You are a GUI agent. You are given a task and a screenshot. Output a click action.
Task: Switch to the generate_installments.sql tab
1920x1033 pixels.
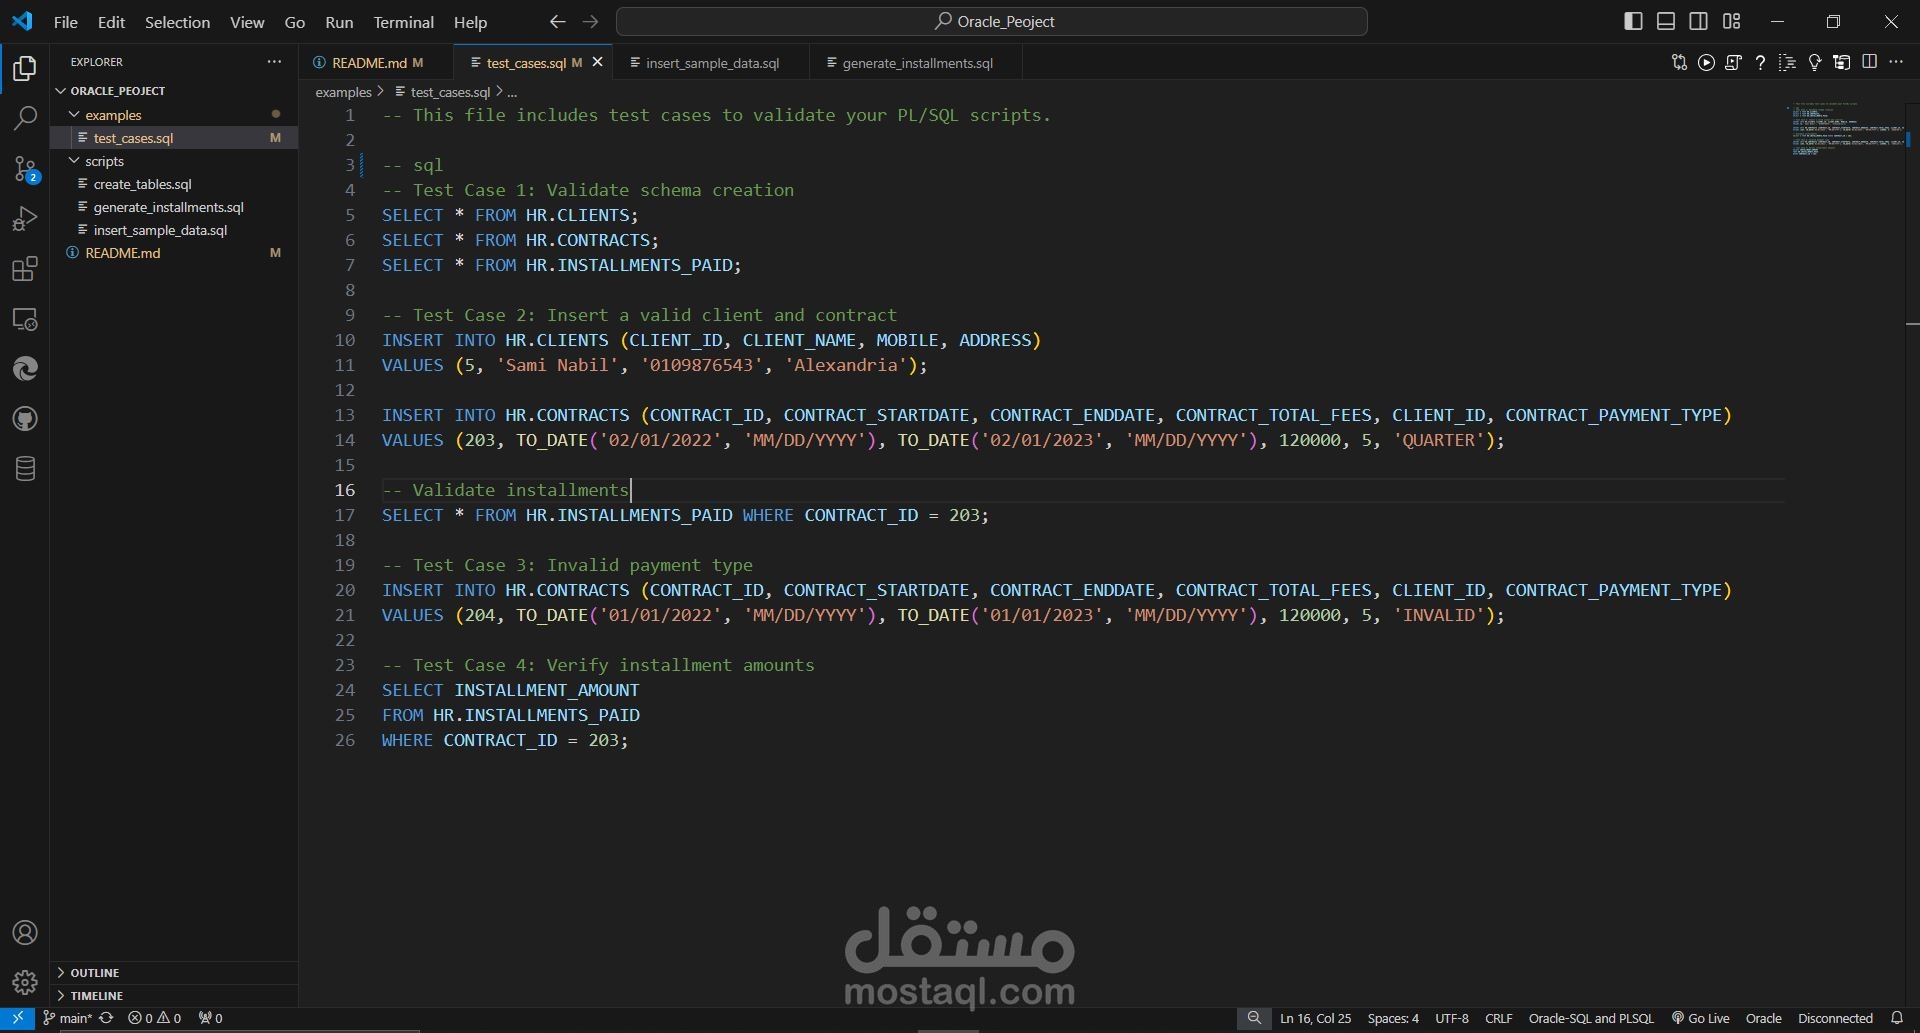point(917,62)
